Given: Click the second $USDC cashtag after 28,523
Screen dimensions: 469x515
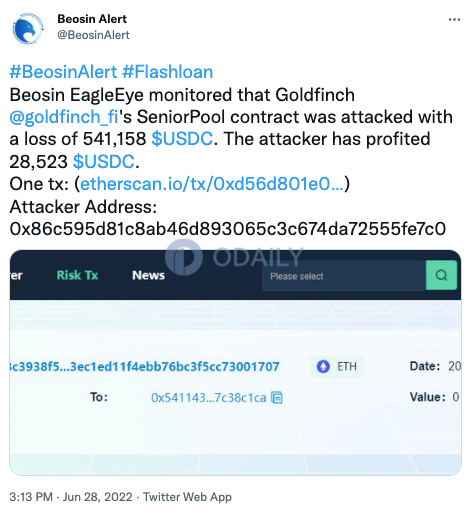Looking at the screenshot, I should click(104, 161).
